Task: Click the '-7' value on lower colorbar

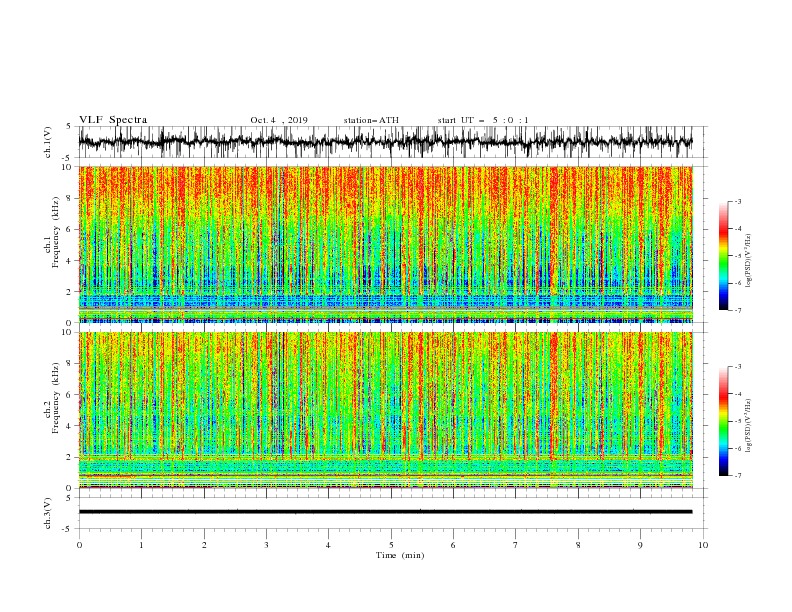Action: [737, 476]
